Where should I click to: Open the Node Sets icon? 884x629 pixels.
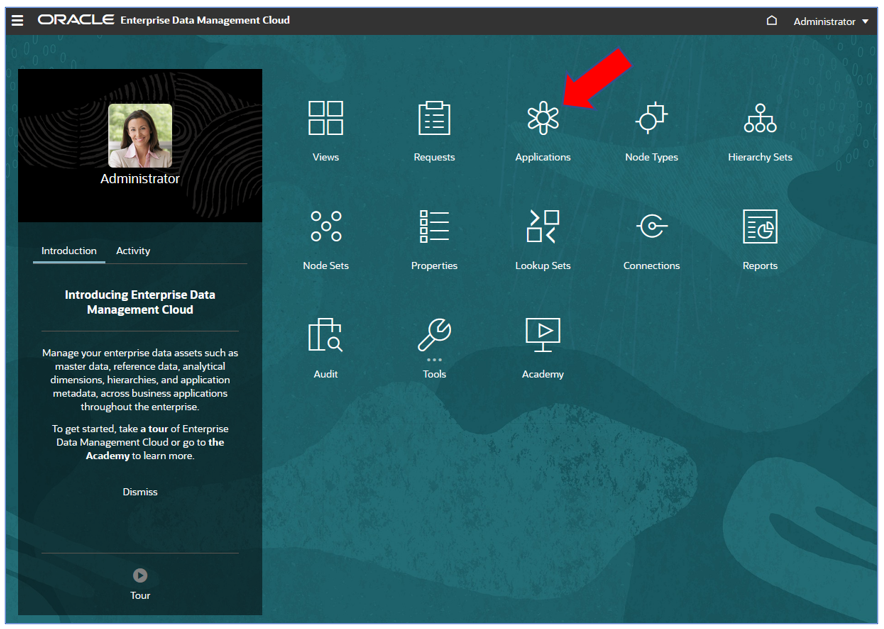(x=326, y=226)
